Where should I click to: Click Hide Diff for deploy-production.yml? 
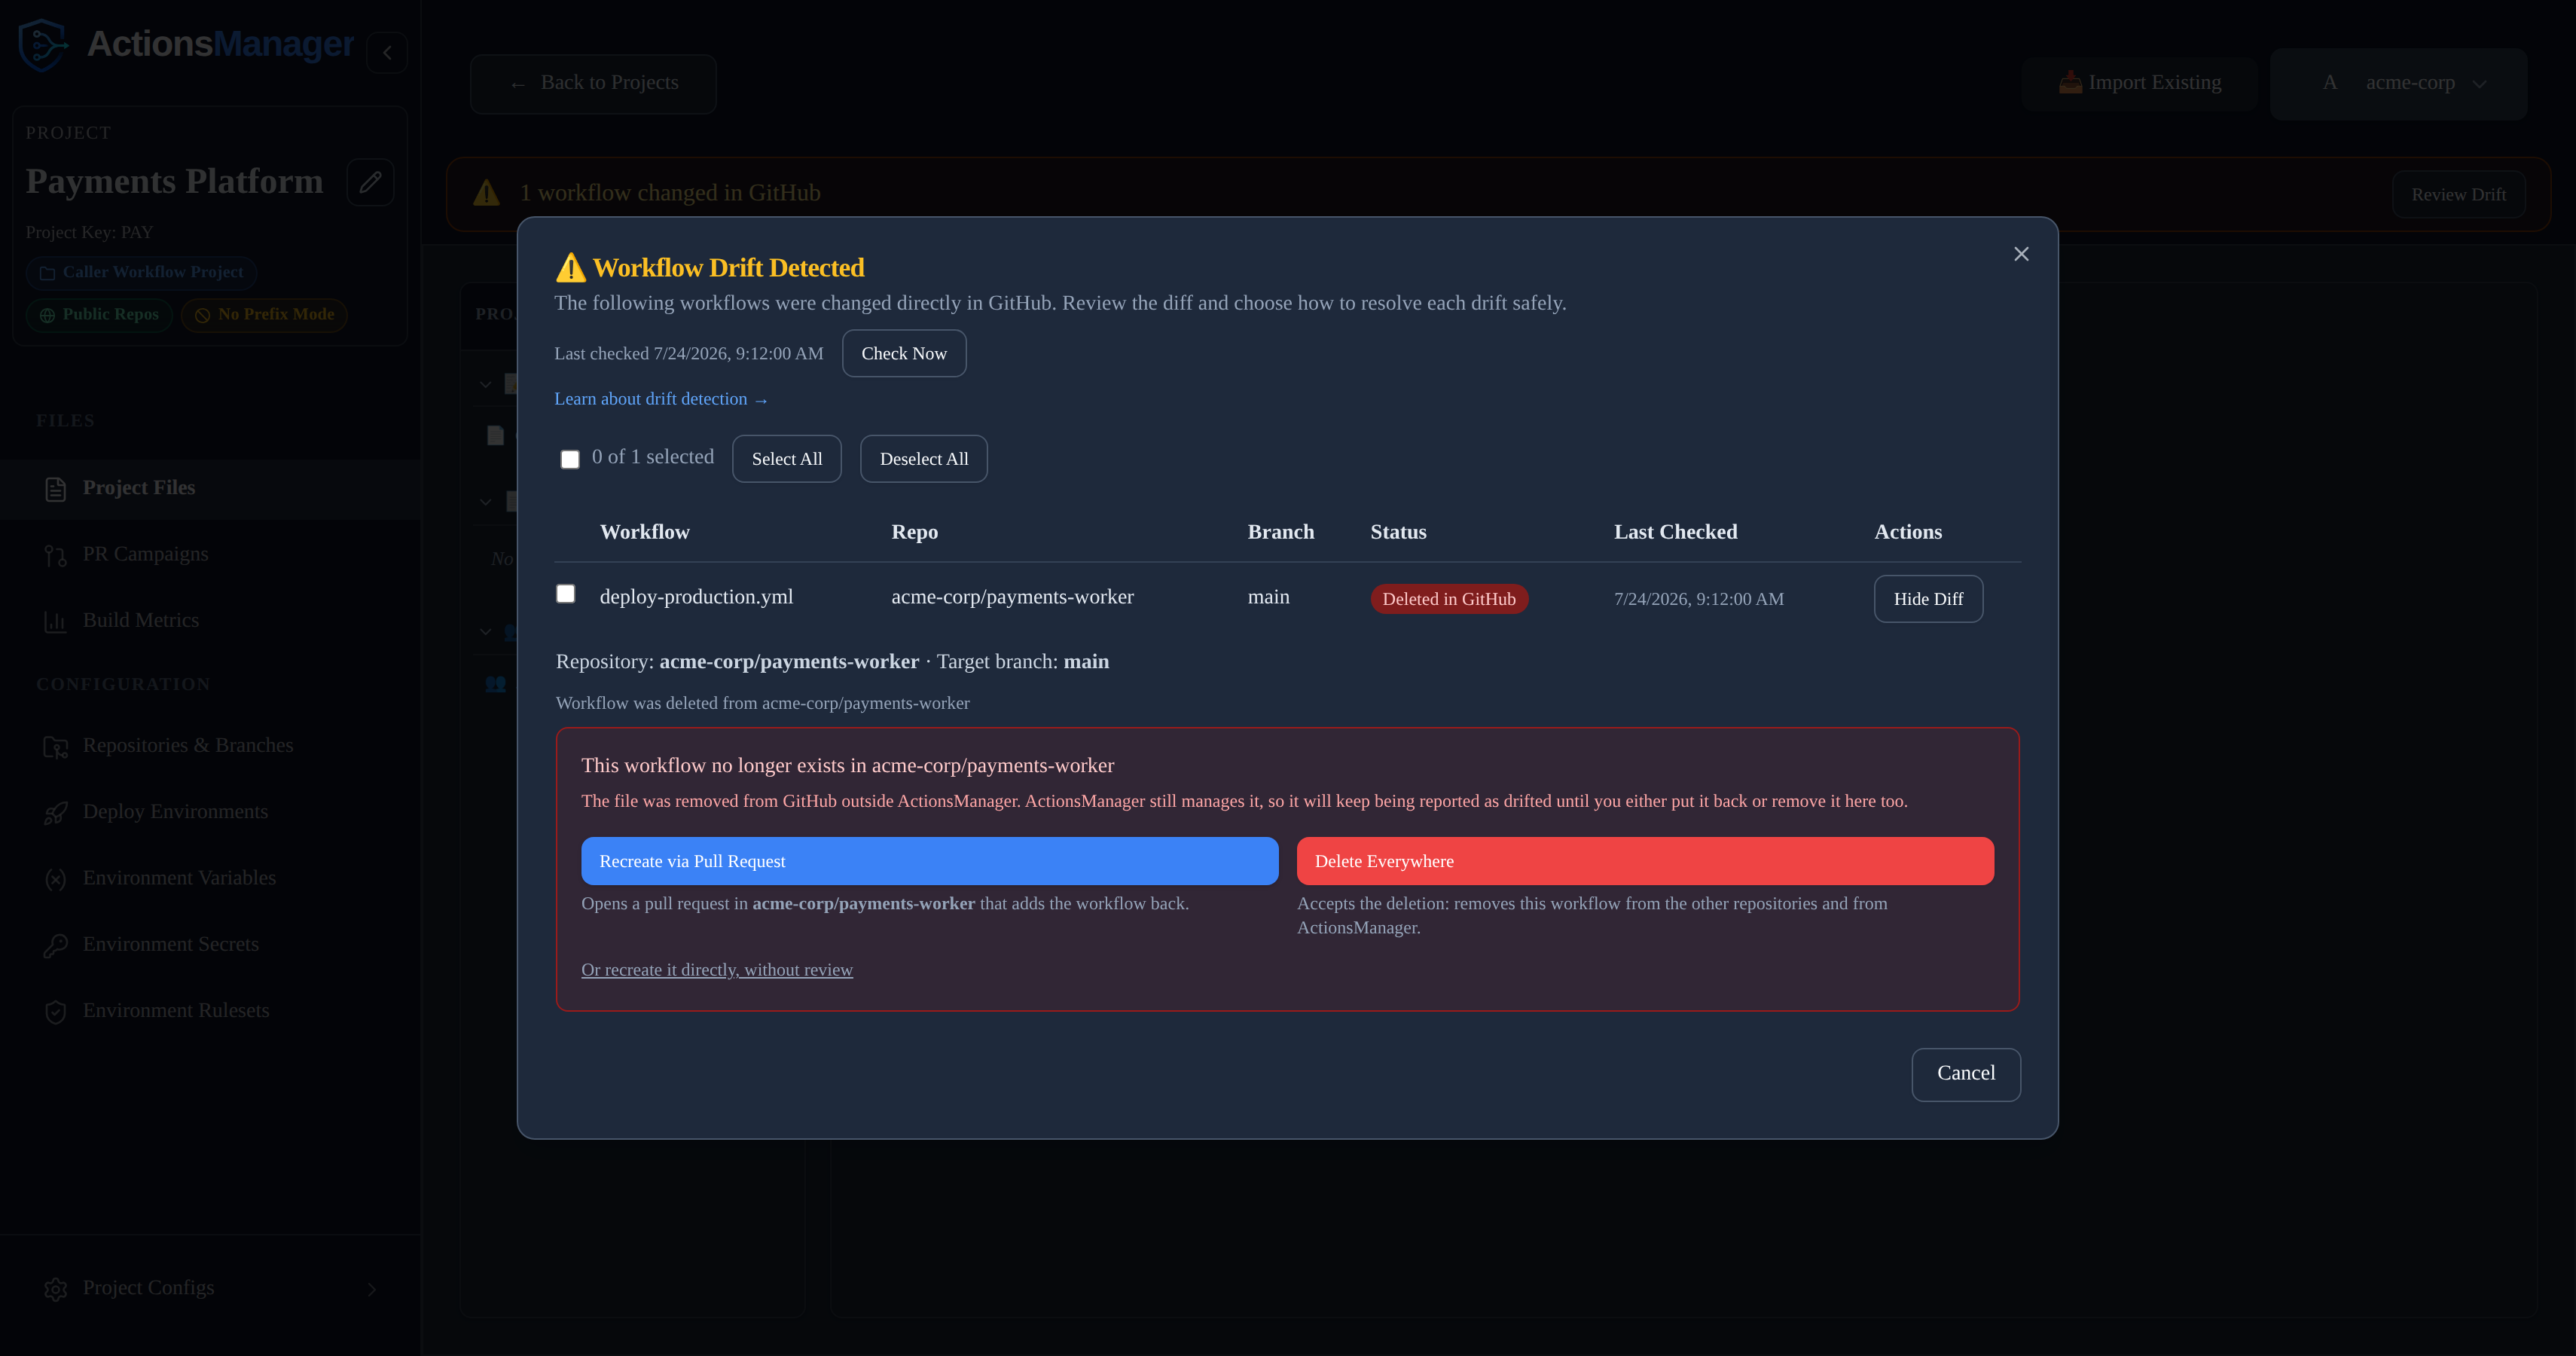point(1928,599)
